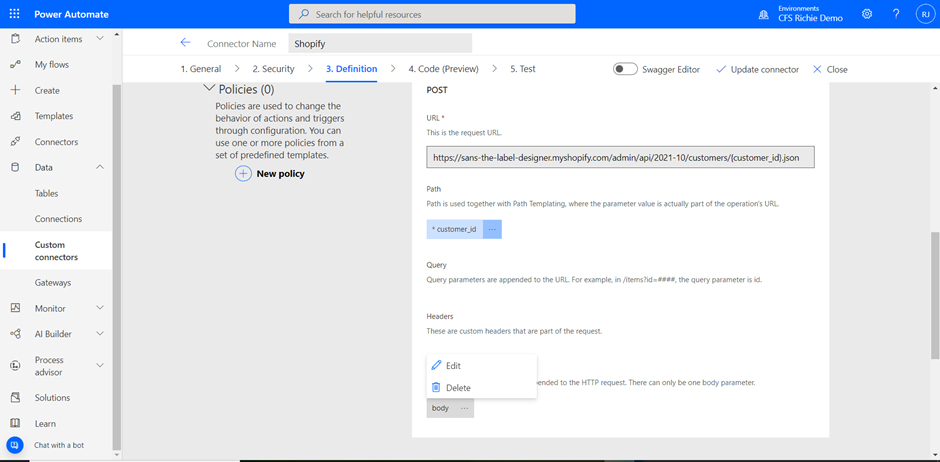Click the Search for helpful resources field
940x462 pixels.
click(432, 14)
